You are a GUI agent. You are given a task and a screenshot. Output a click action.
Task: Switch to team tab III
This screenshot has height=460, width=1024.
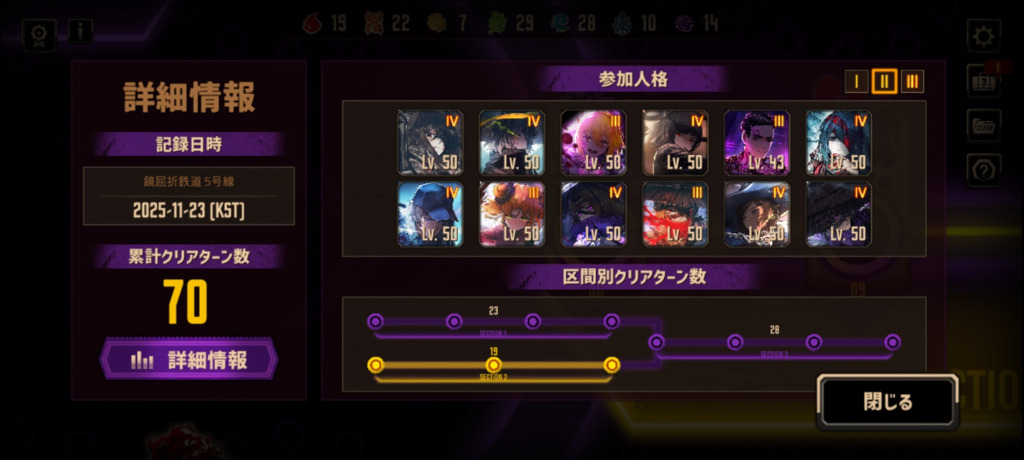click(912, 82)
